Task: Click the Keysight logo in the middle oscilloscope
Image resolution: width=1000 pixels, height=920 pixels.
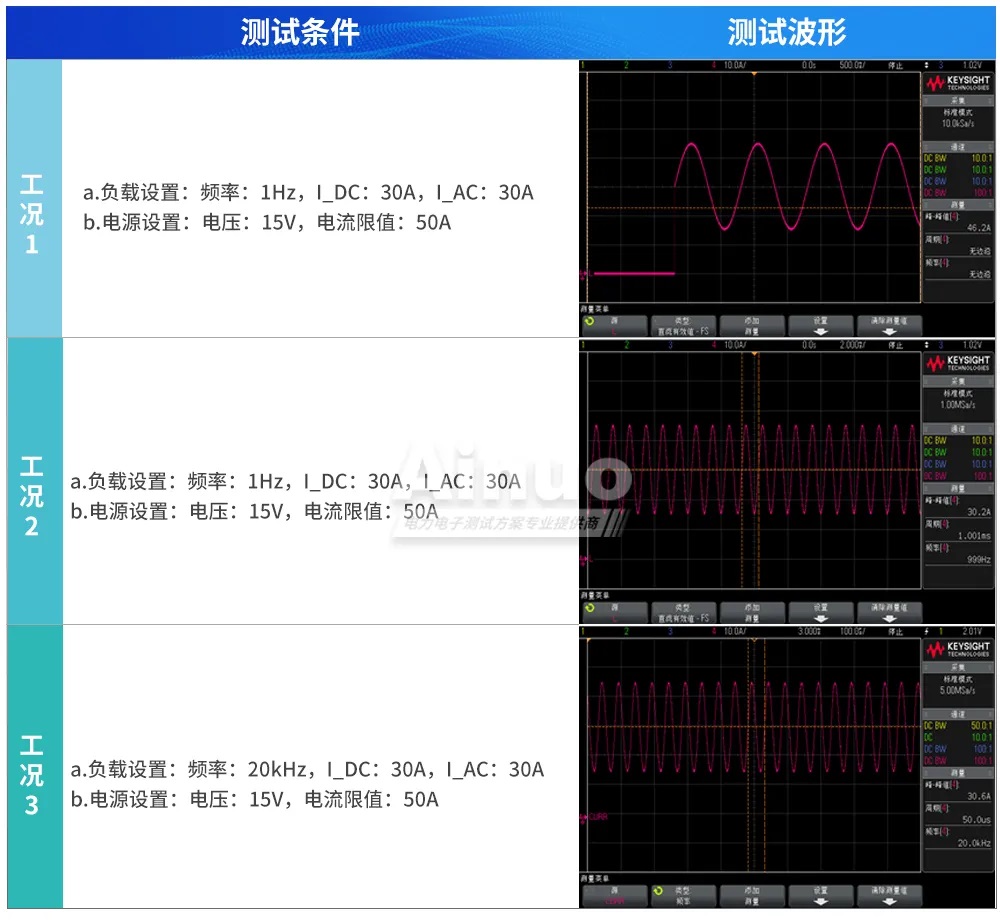Action: pos(956,363)
